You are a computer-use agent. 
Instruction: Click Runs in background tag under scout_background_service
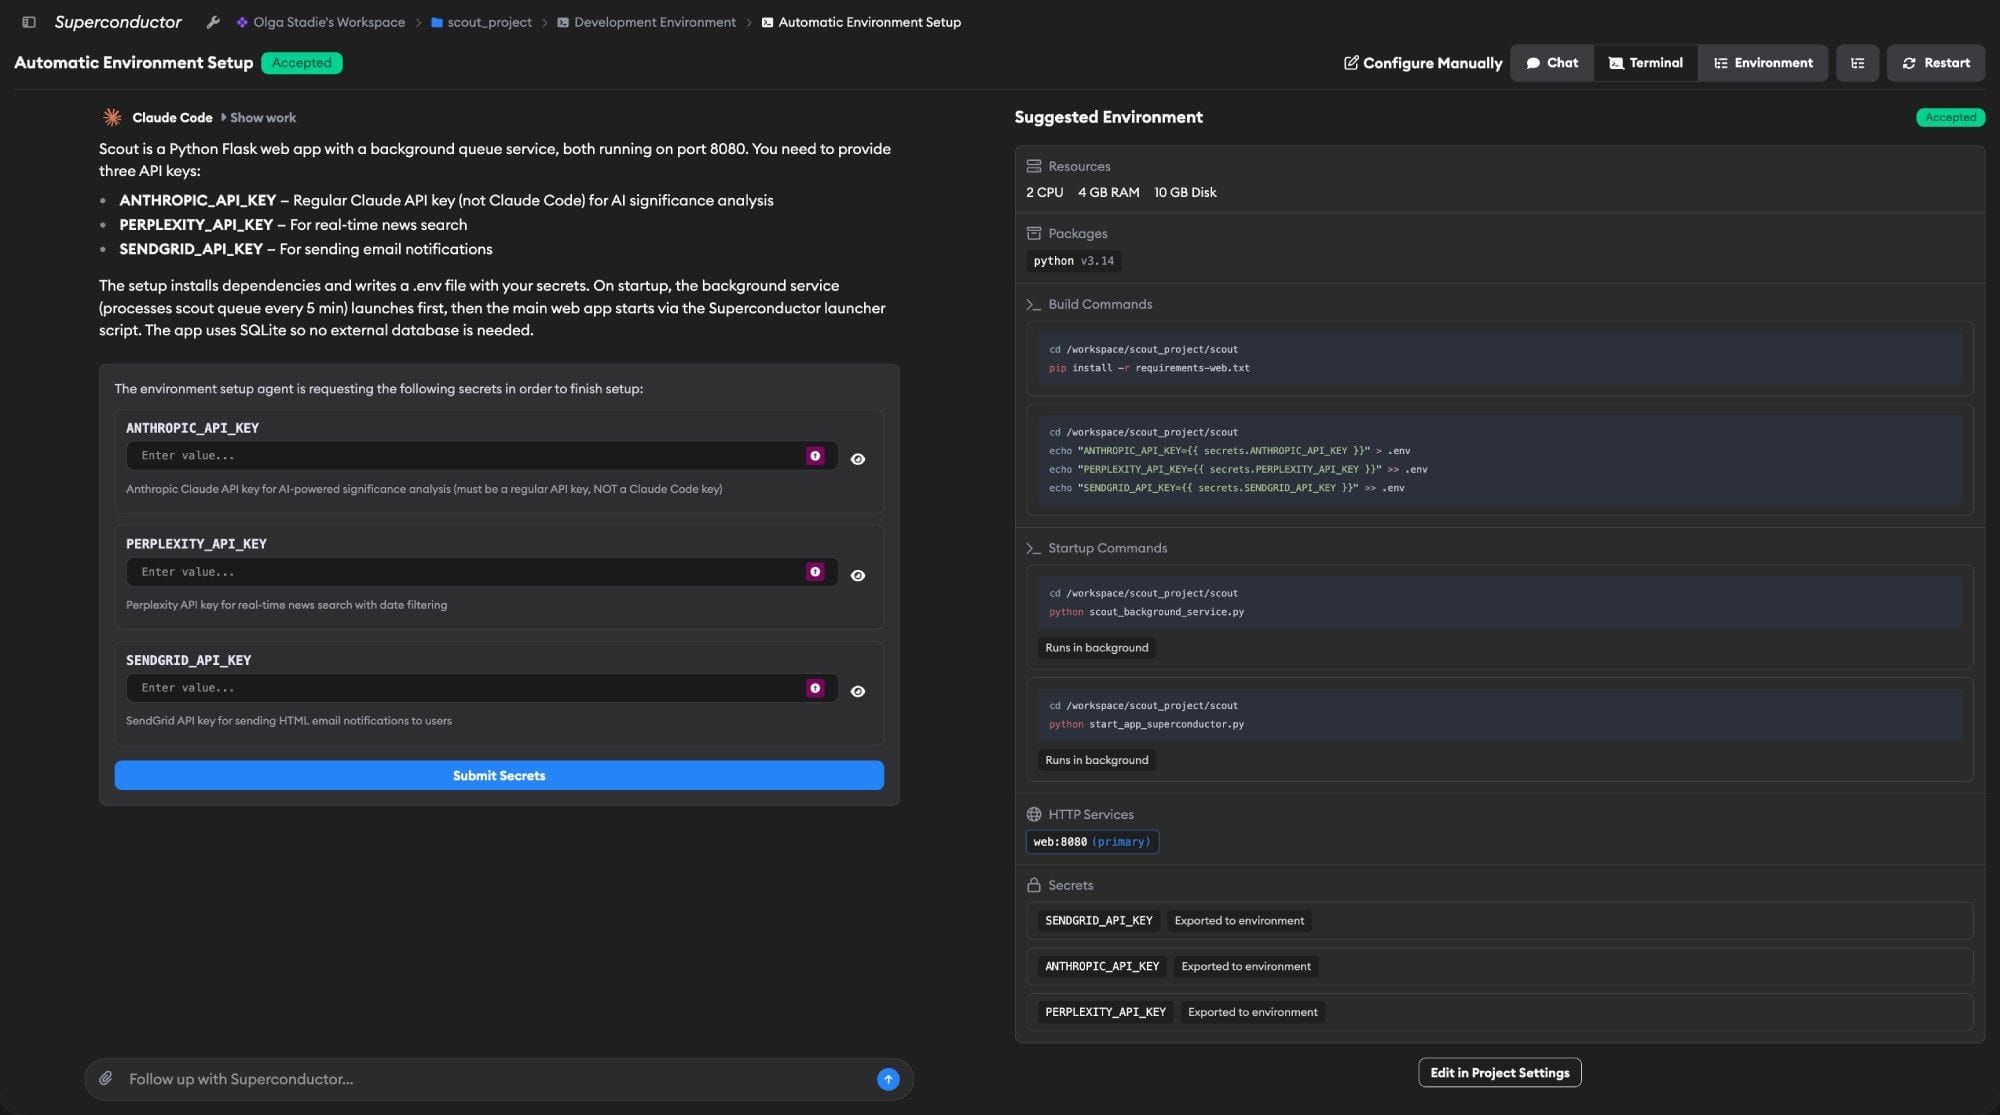click(x=1096, y=648)
